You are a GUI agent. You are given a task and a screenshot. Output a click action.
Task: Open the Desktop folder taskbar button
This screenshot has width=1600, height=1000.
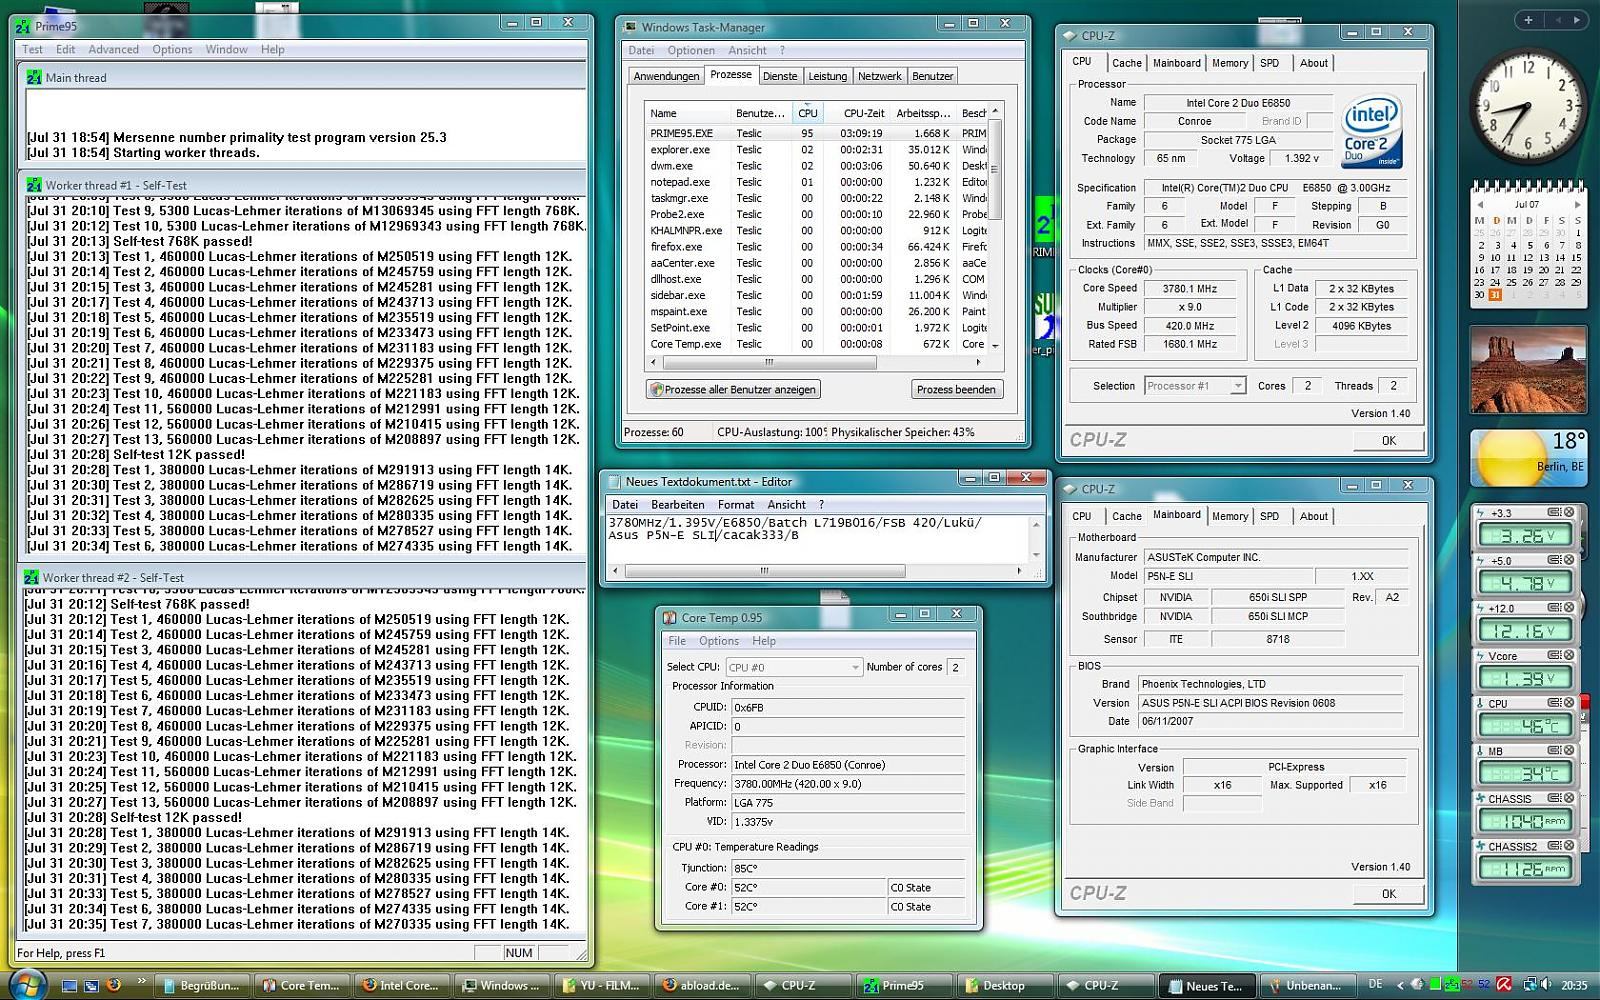point(1006,985)
